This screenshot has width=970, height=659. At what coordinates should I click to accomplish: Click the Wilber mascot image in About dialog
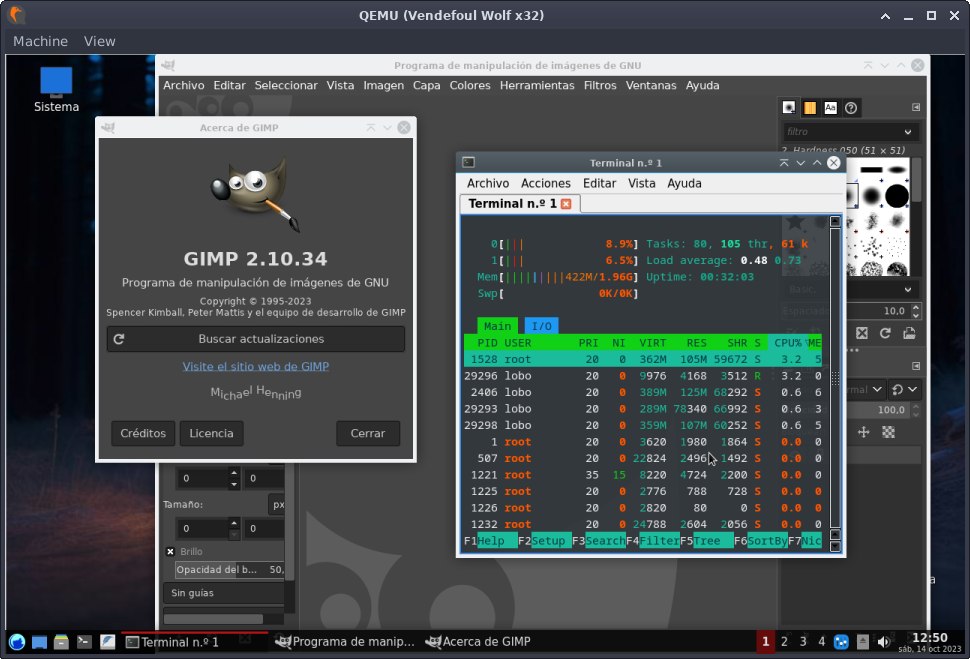coord(255,194)
